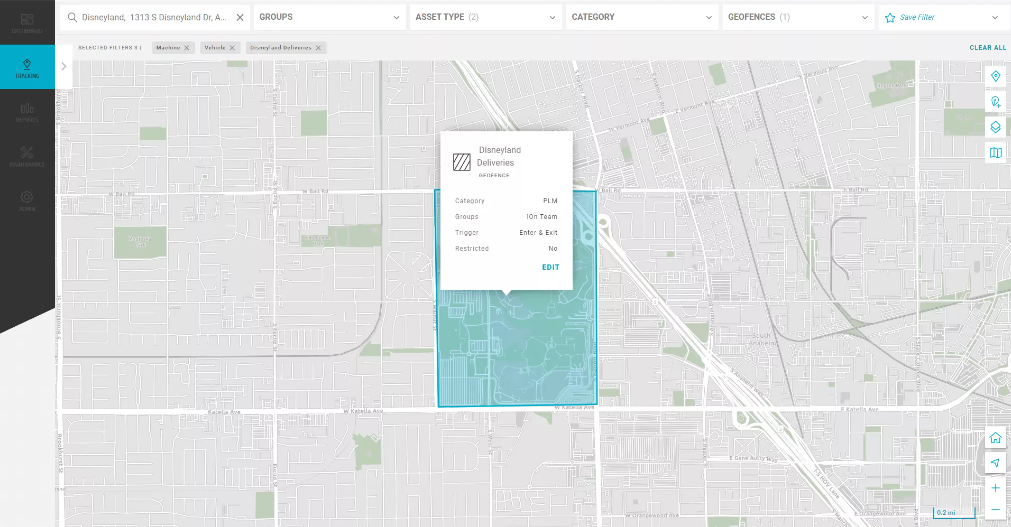Click the IOn Team groups value

tap(542, 217)
